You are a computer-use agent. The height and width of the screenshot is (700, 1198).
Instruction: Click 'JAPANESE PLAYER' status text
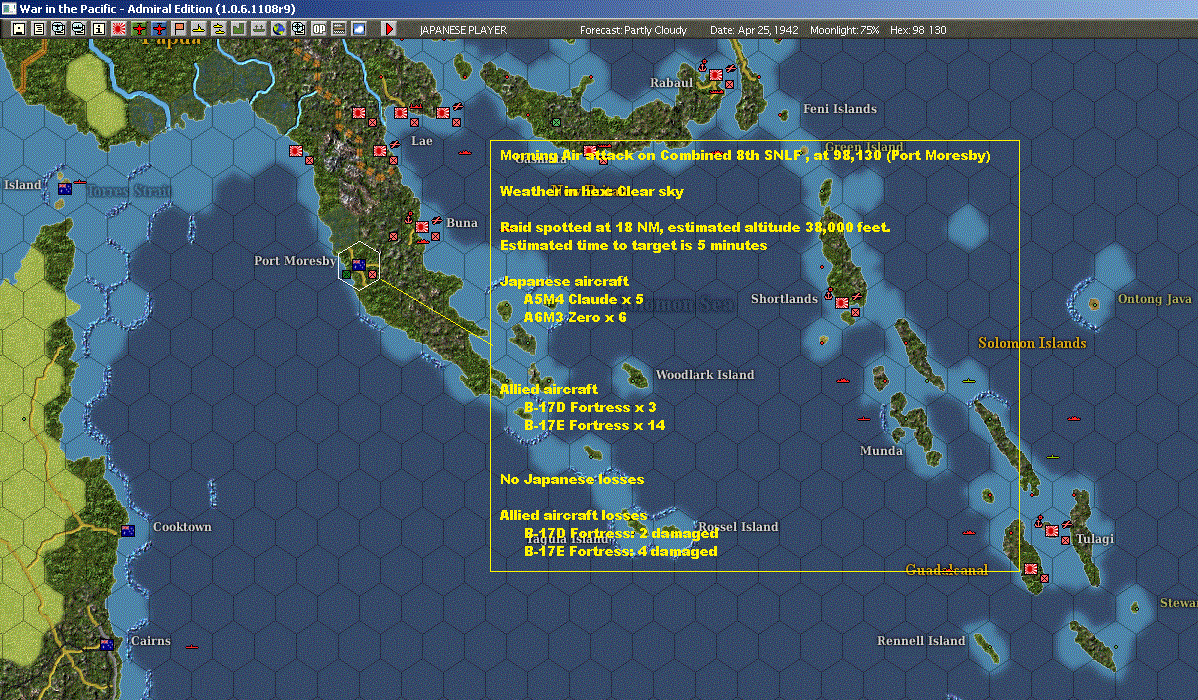pyautogui.click(x=463, y=30)
